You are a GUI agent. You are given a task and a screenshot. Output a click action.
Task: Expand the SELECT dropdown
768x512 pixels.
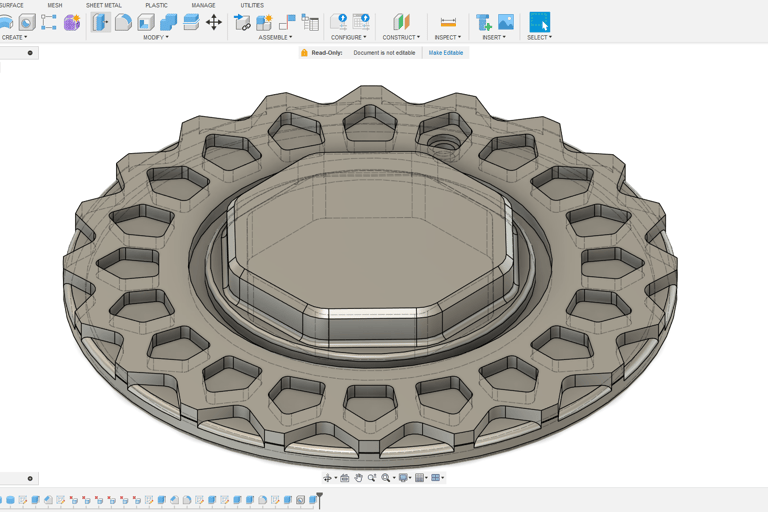click(x=539, y=37)
